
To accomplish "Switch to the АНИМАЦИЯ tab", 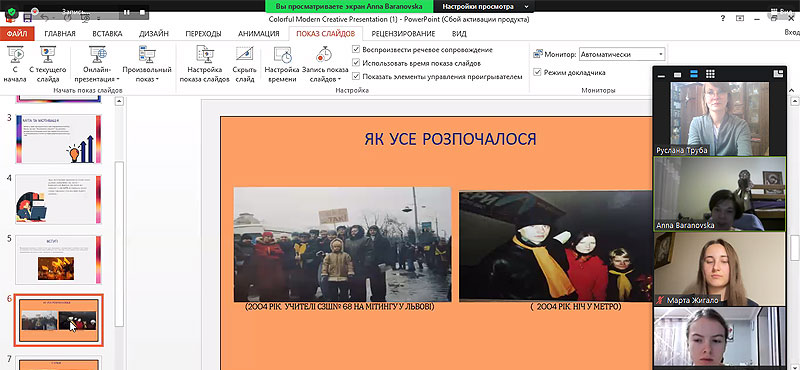I will point(259,34).
